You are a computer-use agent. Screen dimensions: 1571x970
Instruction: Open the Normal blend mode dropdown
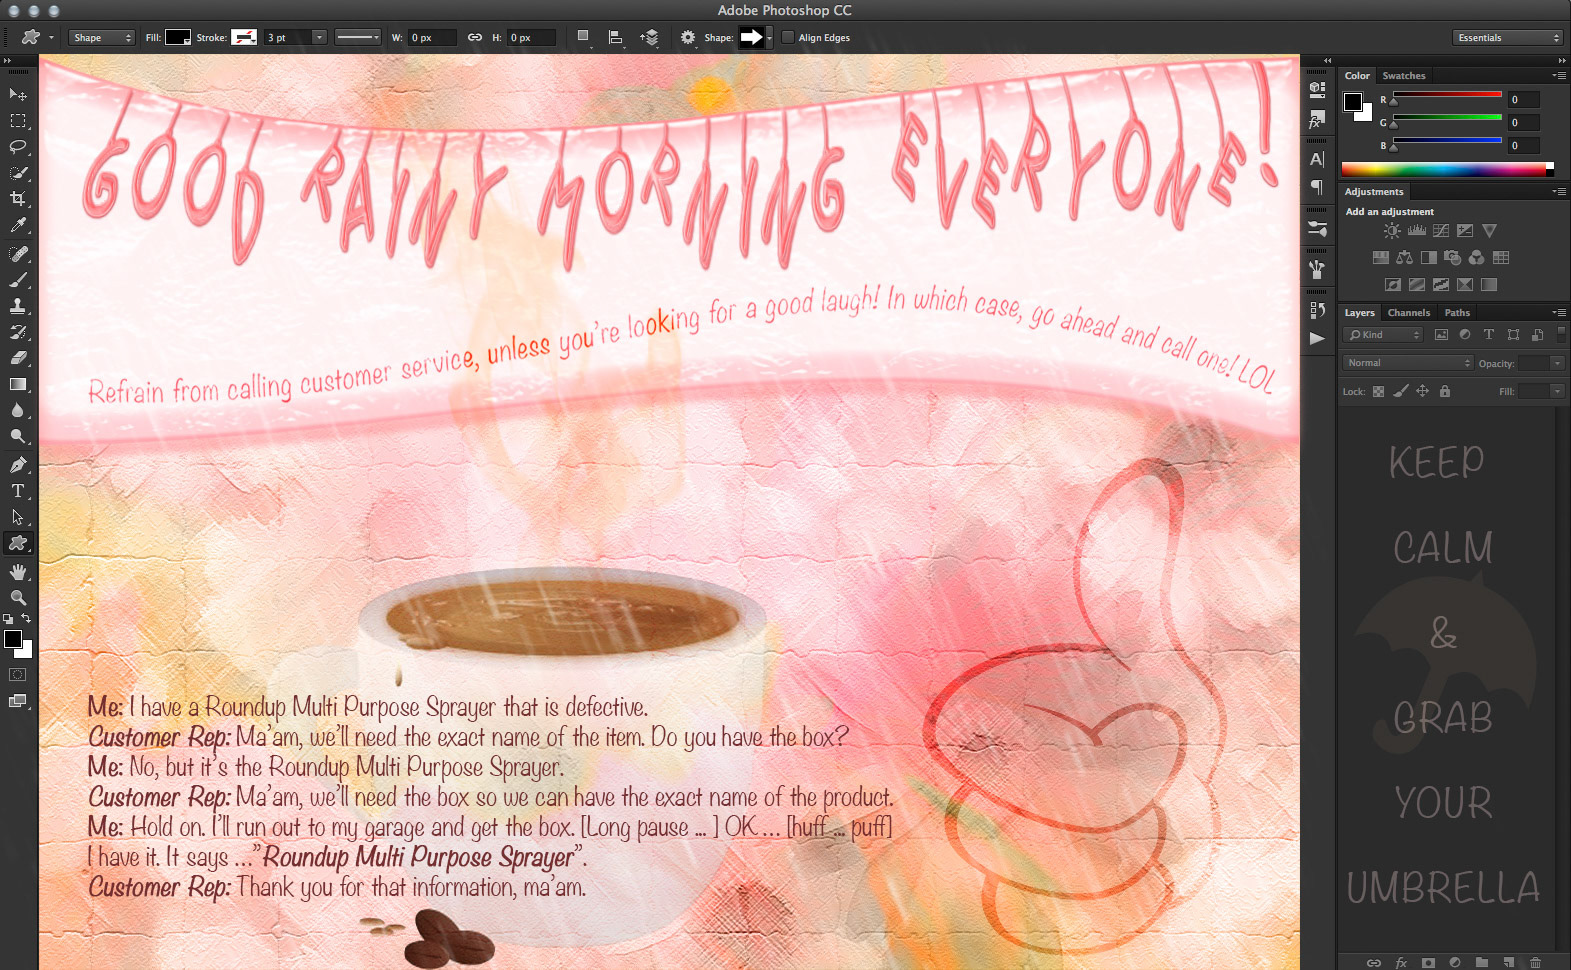pos(1408,363)
